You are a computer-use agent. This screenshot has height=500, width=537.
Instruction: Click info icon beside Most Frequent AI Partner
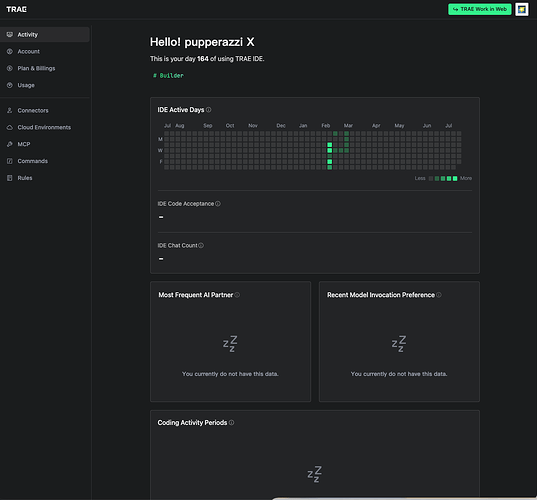(x=237, y=295)
